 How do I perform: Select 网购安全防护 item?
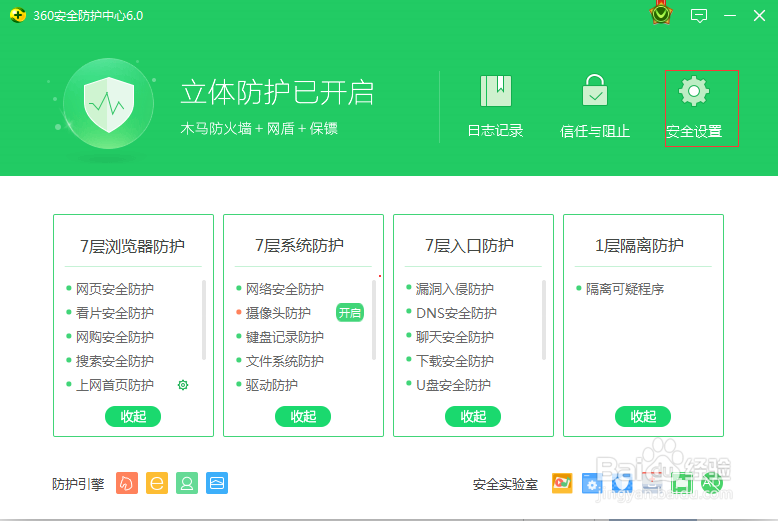click(x=115, y=337)
